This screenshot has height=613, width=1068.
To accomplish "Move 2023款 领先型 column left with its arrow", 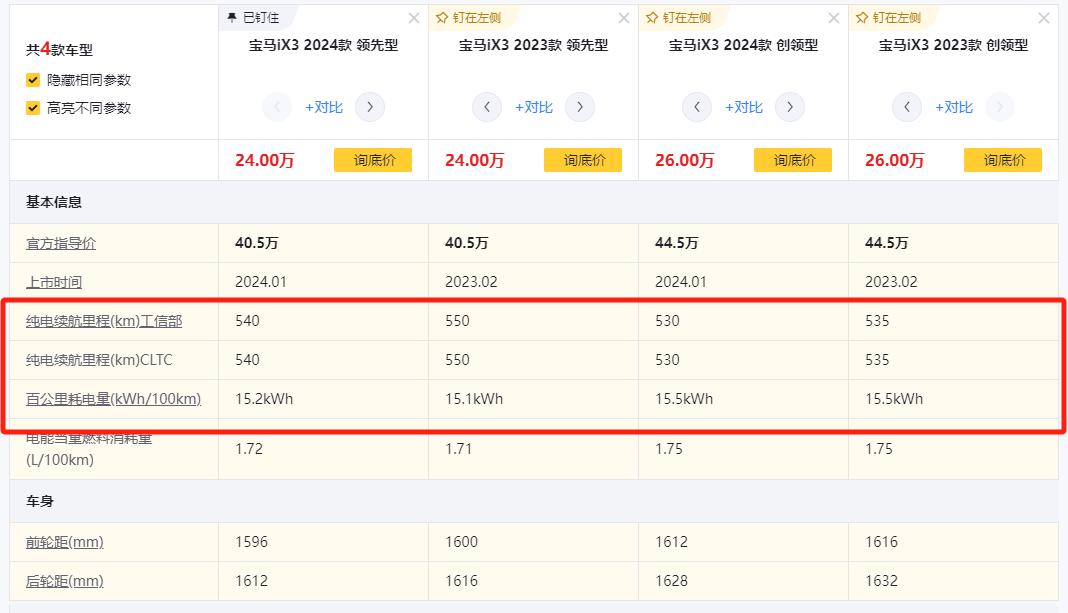I will (x=487, y=107).
